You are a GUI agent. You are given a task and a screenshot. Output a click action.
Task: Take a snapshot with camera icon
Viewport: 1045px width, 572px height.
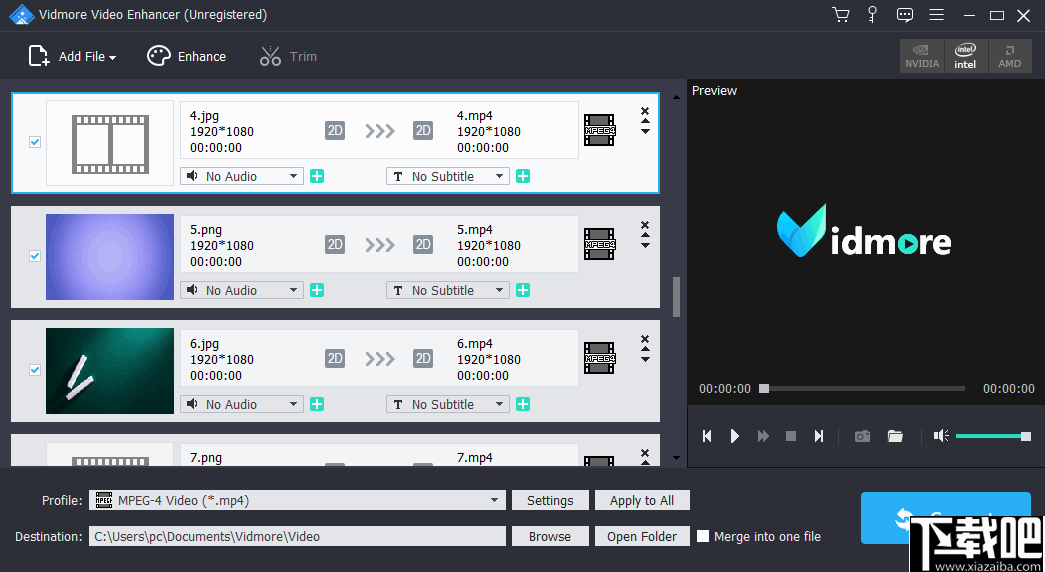[862, 436]
